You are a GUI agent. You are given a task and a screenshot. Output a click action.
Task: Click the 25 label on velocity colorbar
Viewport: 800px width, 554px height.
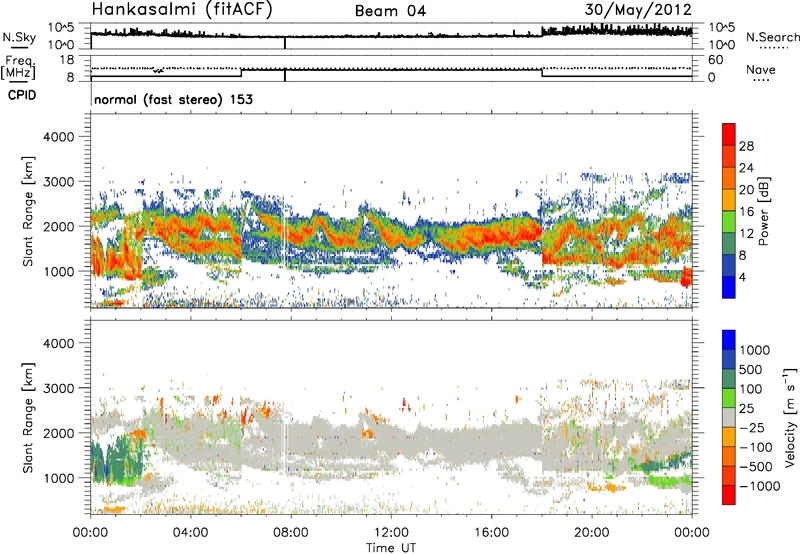(746, 408)
